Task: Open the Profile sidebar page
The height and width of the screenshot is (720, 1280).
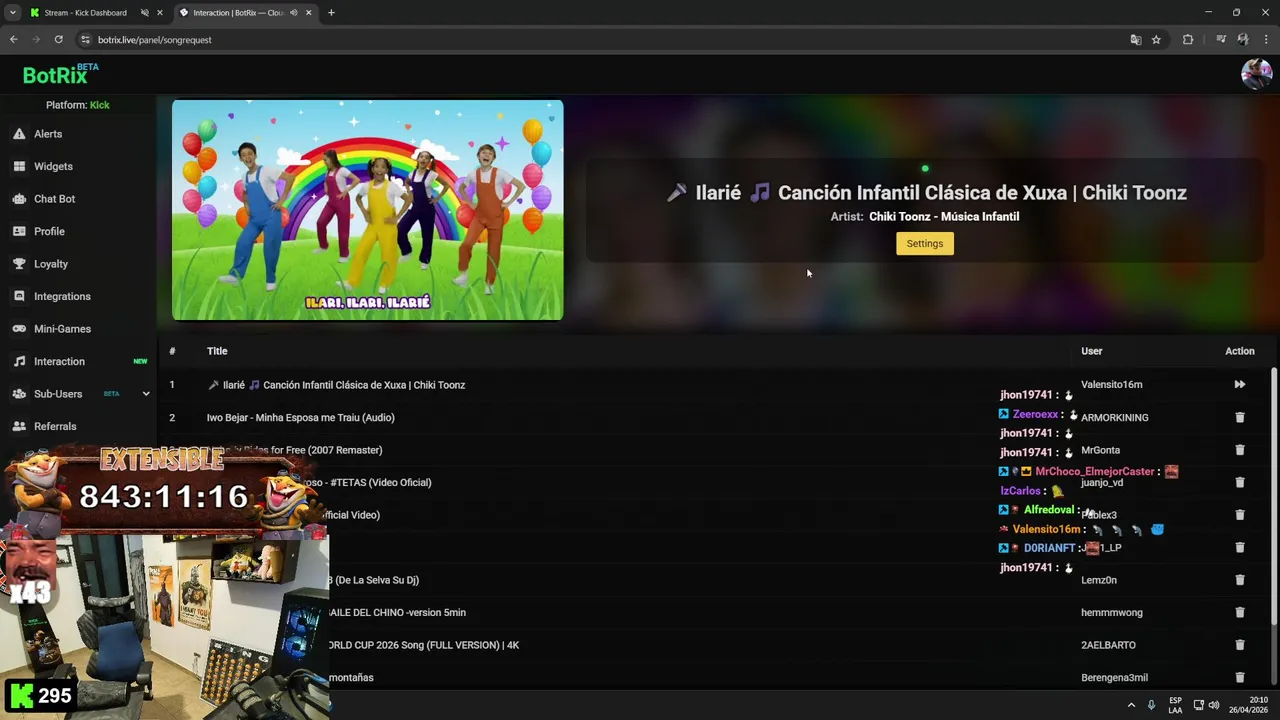Action: click(49, 231)
